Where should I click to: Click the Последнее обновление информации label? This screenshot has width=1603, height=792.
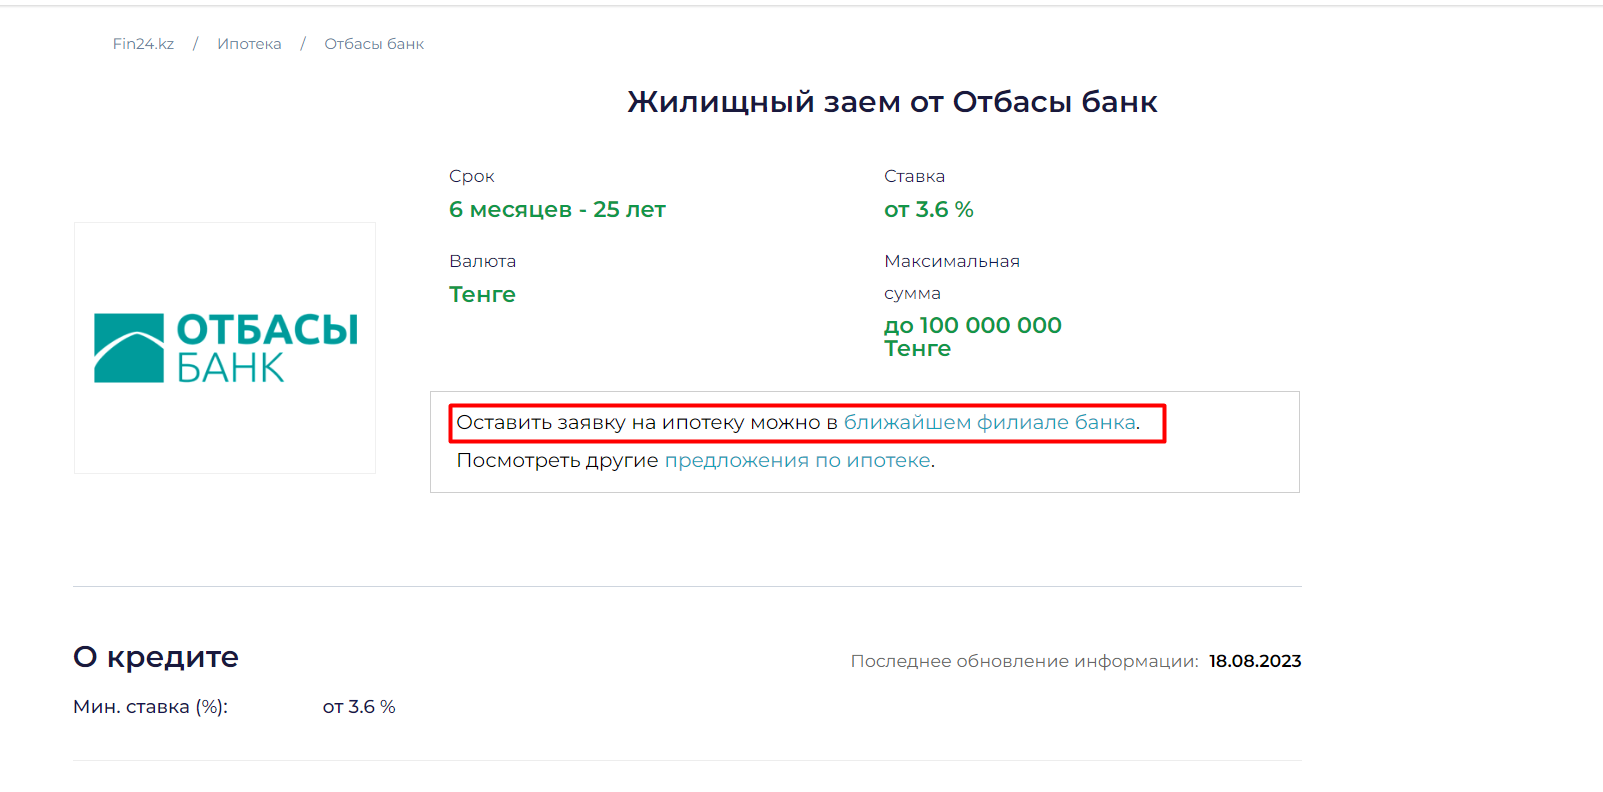pos(1024,661)
